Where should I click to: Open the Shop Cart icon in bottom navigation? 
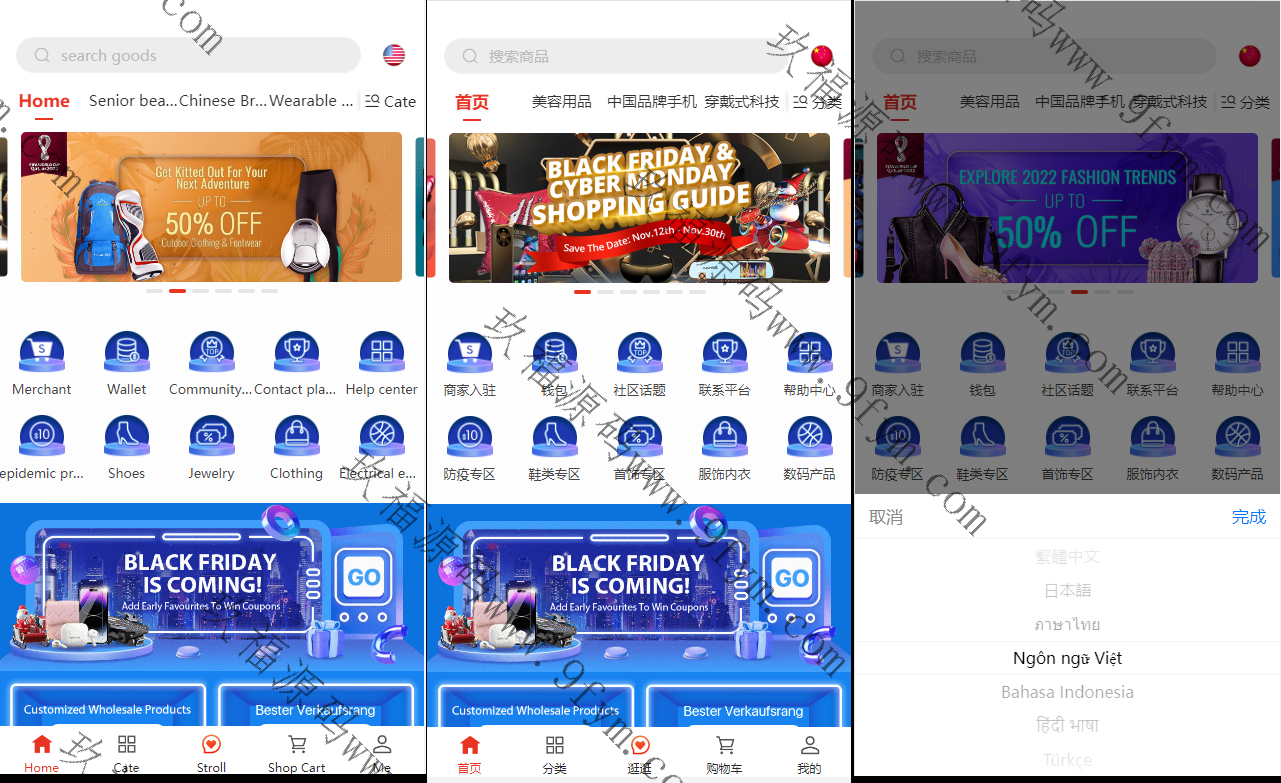(296, 750)
